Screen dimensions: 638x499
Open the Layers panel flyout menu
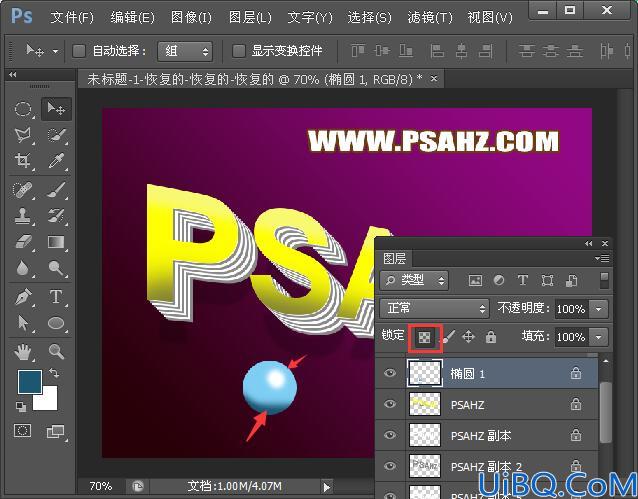pos(602,258)
